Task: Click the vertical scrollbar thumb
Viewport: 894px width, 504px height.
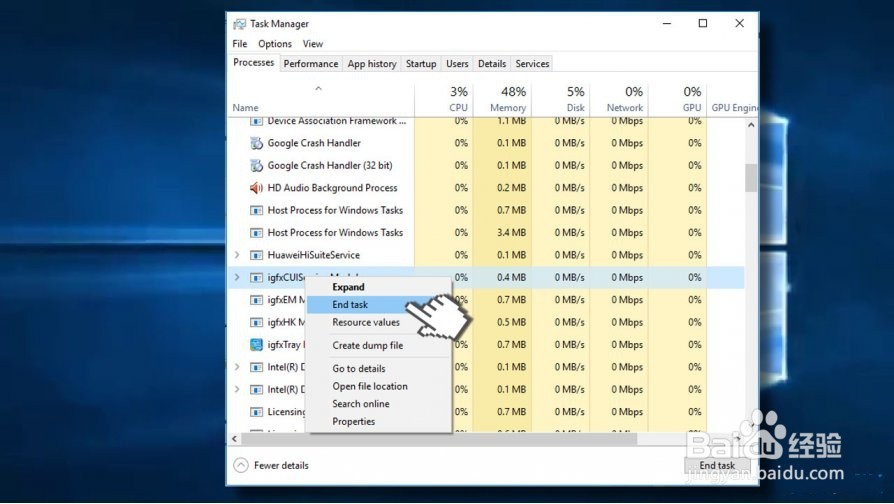Action: point(751,178)
